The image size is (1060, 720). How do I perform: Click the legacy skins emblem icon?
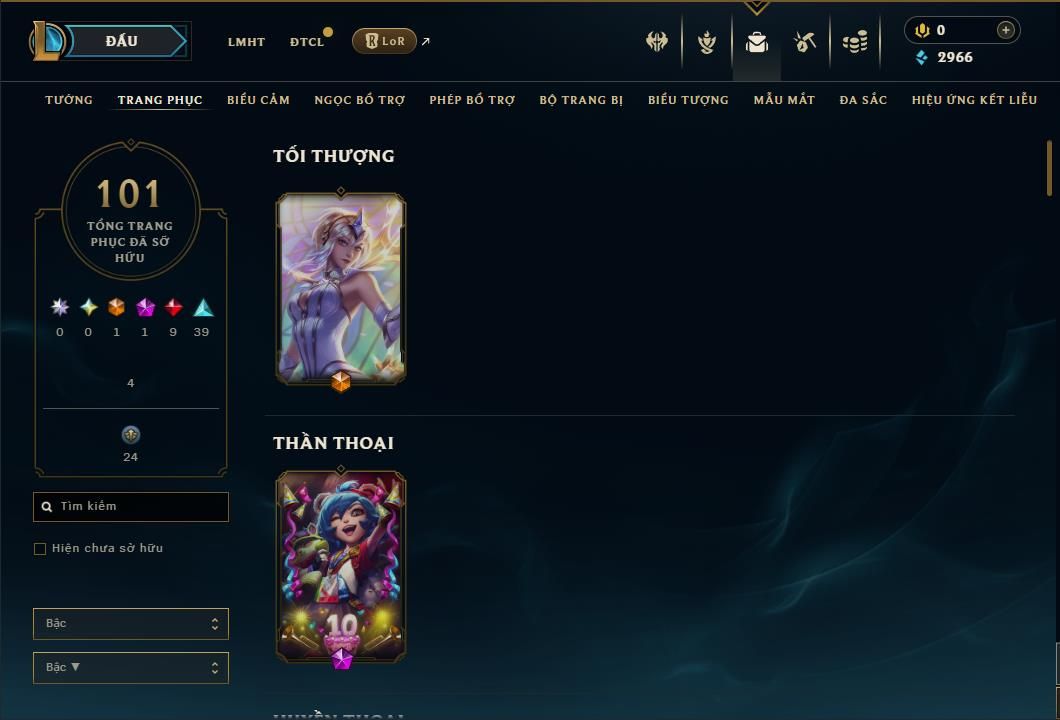(130, 435)
